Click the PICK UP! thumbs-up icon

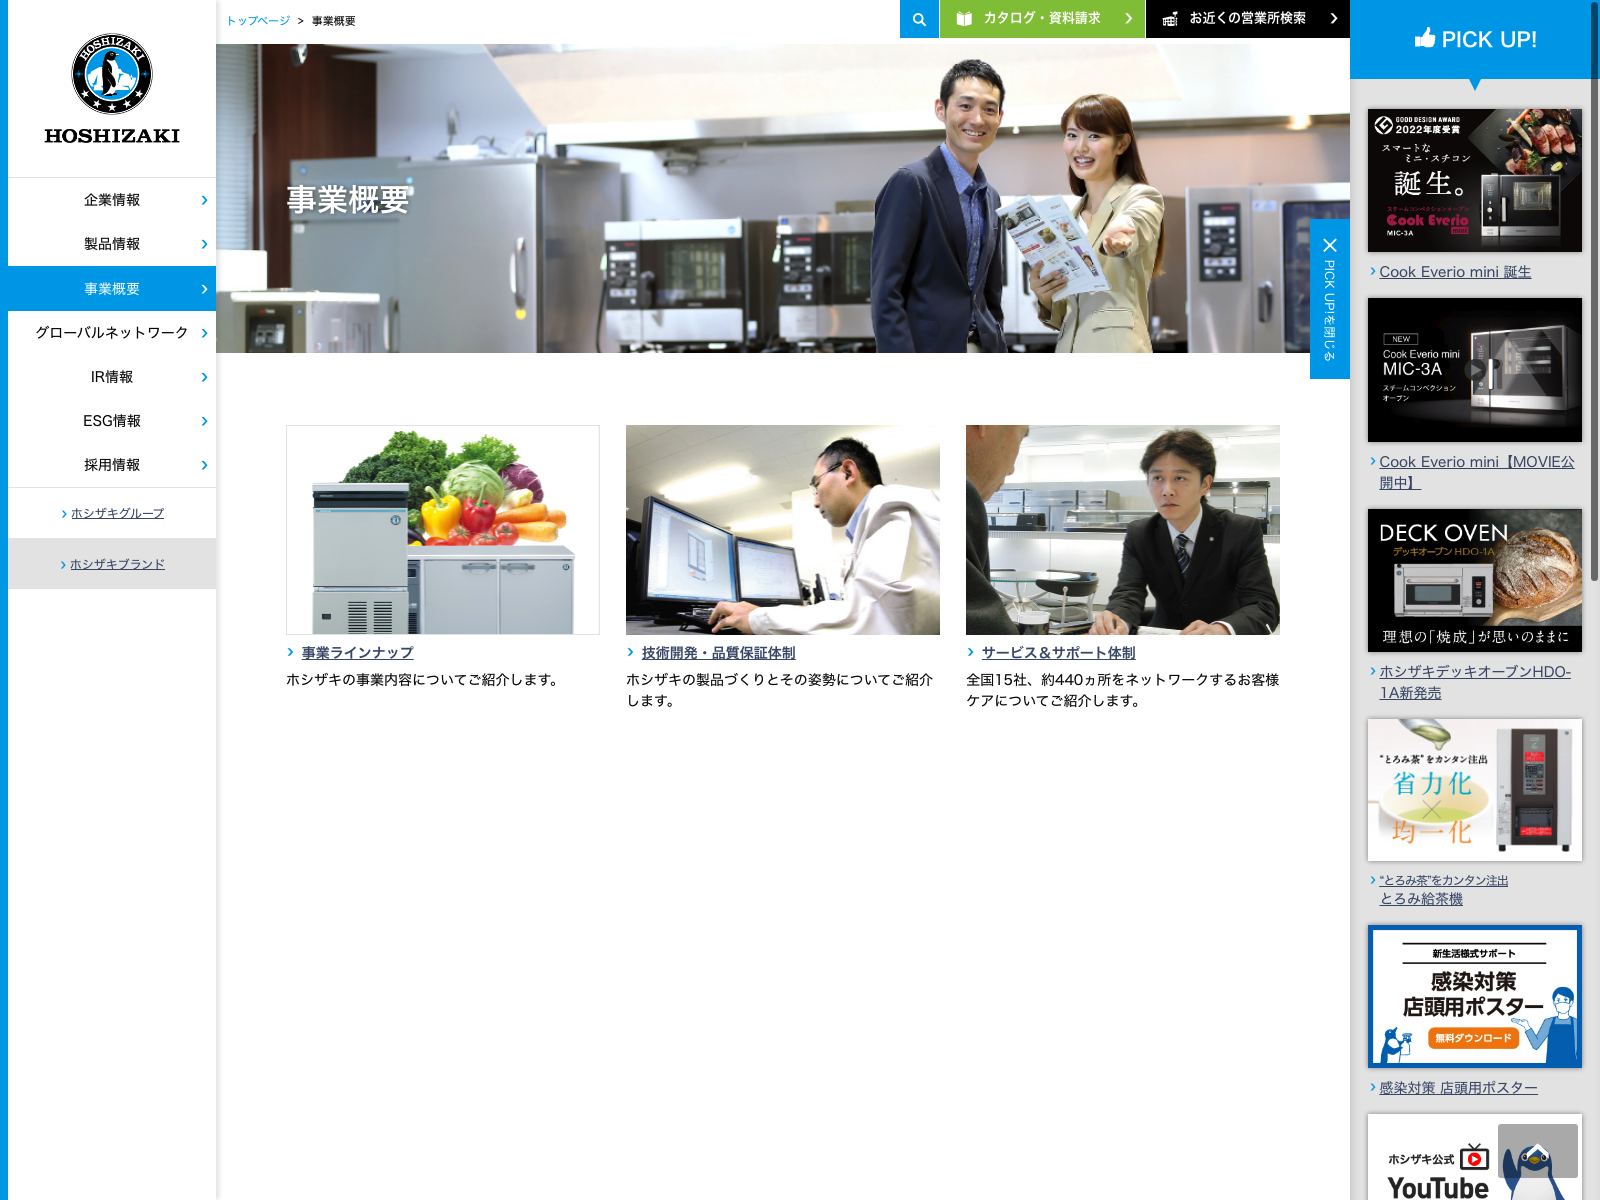pos(1425,39)
